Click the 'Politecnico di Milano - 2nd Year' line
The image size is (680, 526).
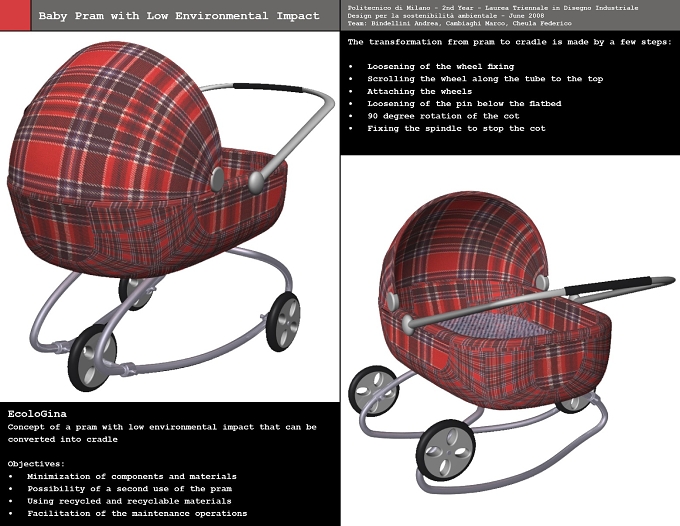click(493, 8)
